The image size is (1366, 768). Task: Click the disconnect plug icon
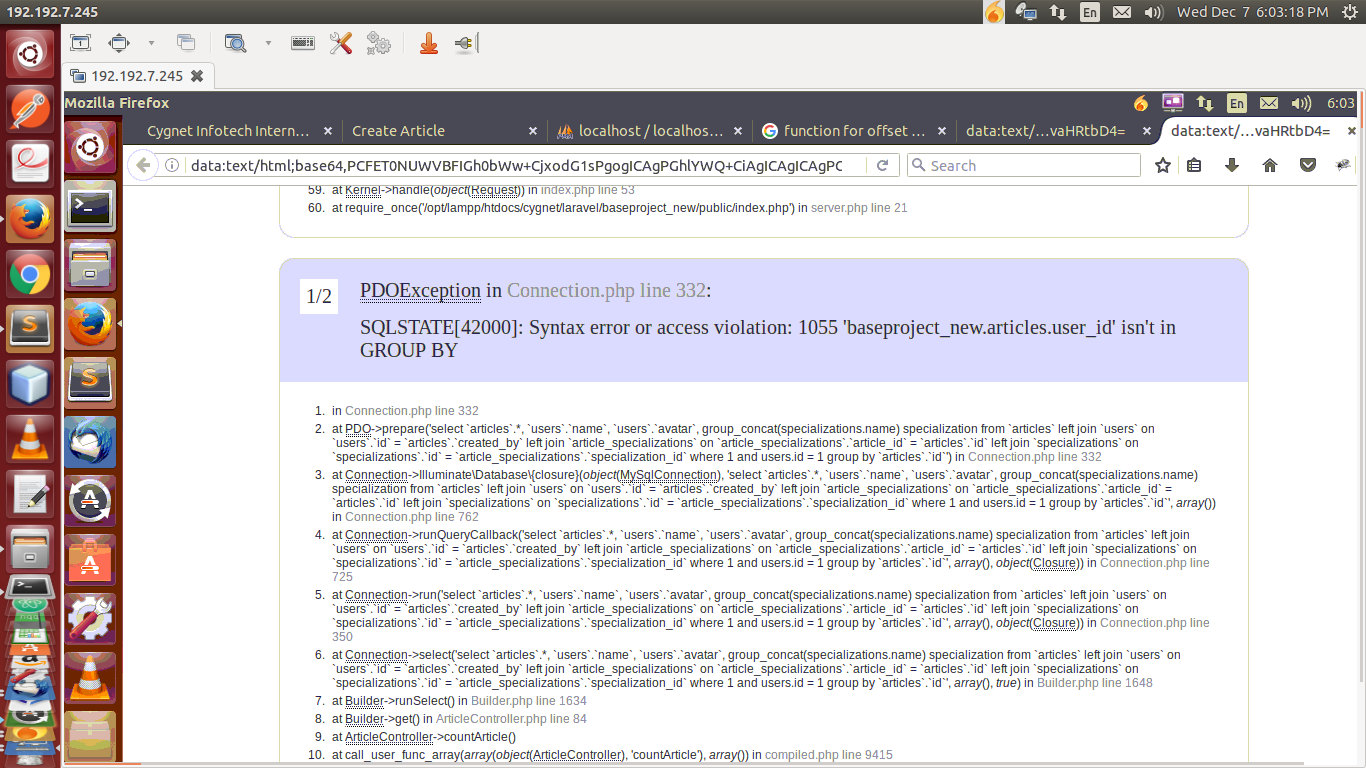pyautogui.click(x=466, y=43)
